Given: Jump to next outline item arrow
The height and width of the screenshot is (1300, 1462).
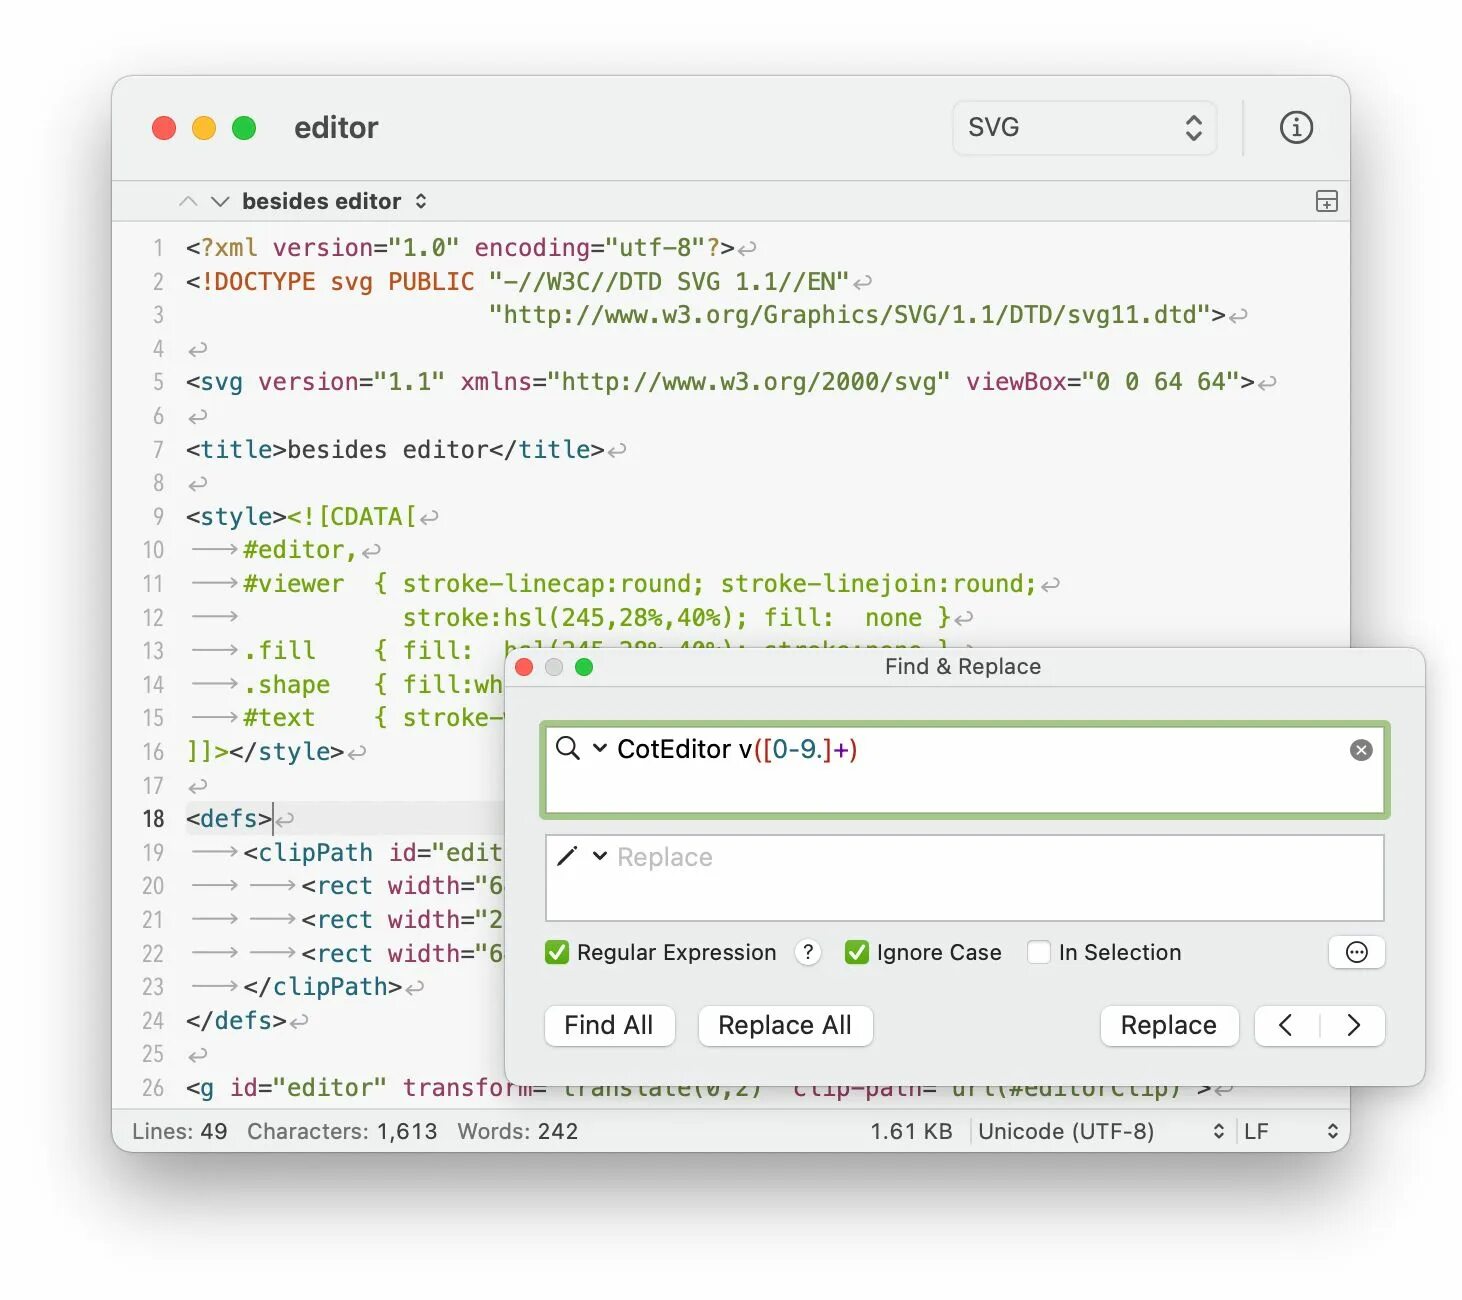Looking at the screenshot, I should (220, 201).
